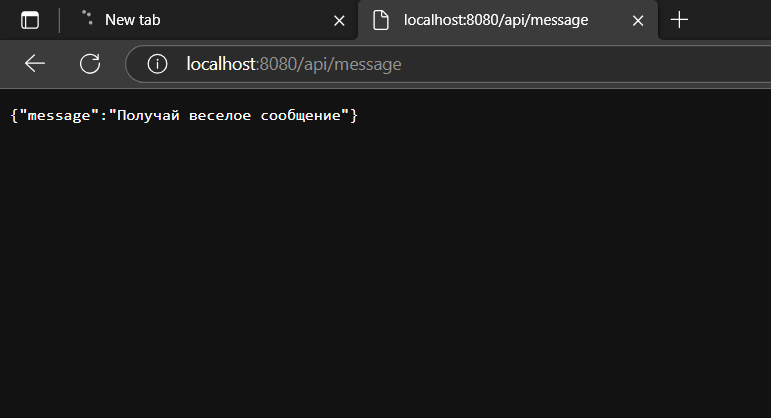
Task: Click the word "Получай" in response
Action: (x=147, y=116)
